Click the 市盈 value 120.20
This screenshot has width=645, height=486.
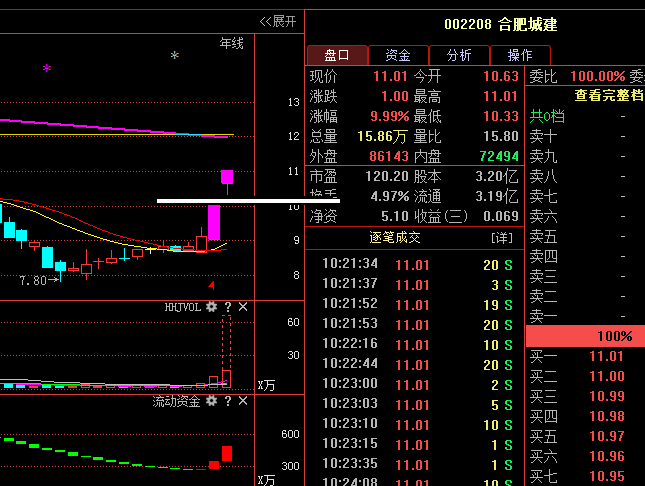coord(387,177)
